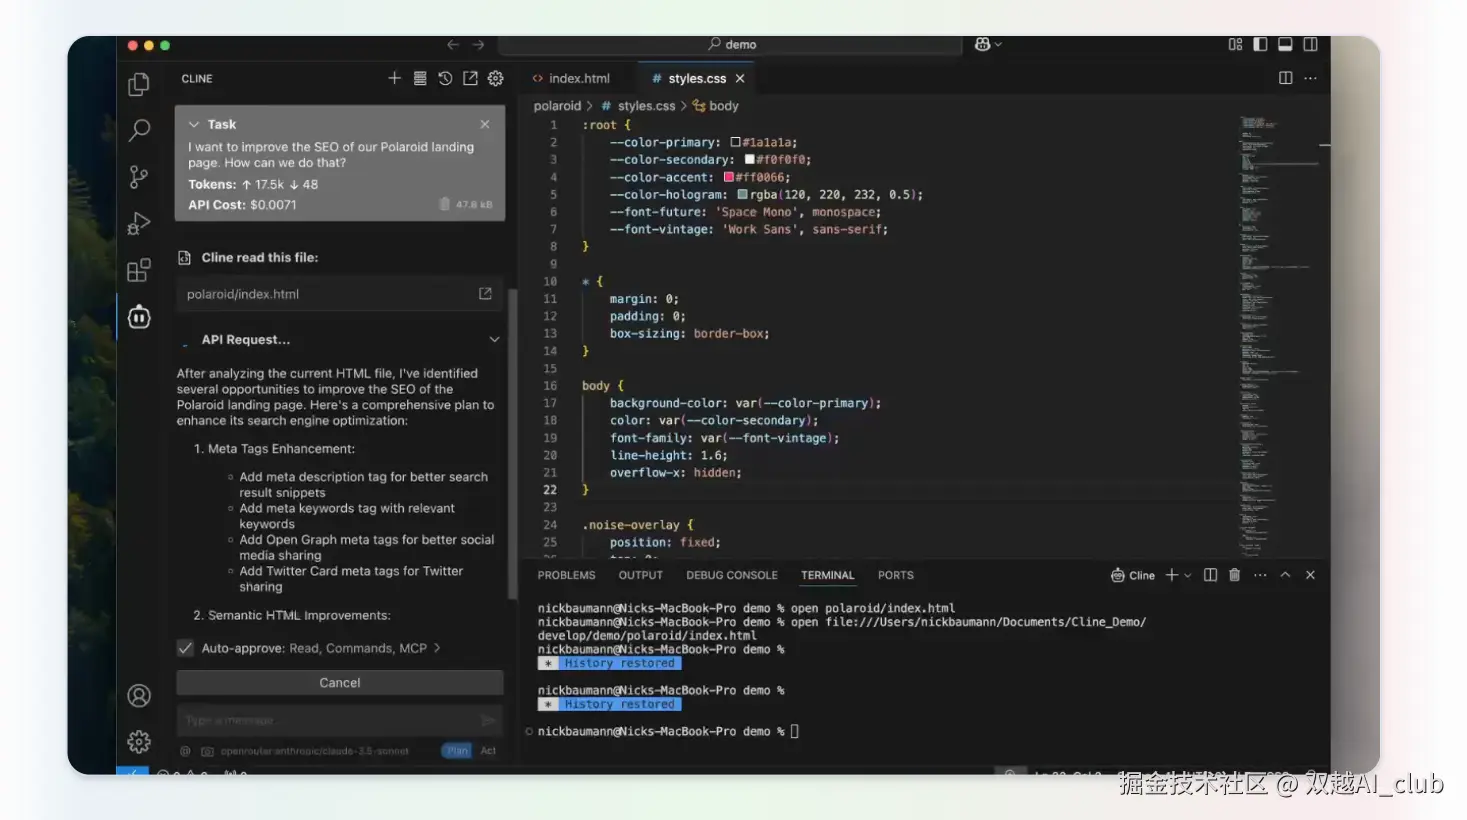Expand Auto-approve settings chevron
Screen dimensions: 1467x820
[437, 648]
